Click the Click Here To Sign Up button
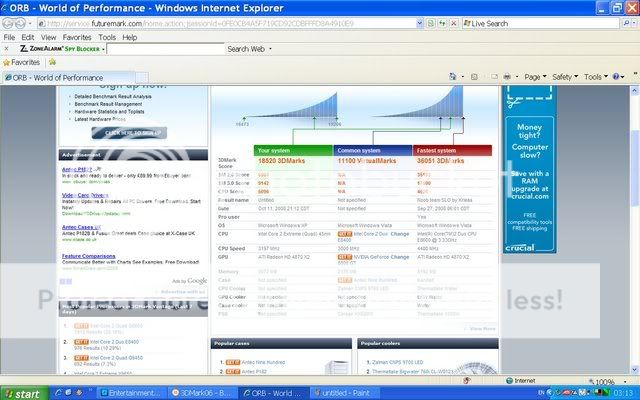The width and height of the screenshot is (640, 400). 129,133
